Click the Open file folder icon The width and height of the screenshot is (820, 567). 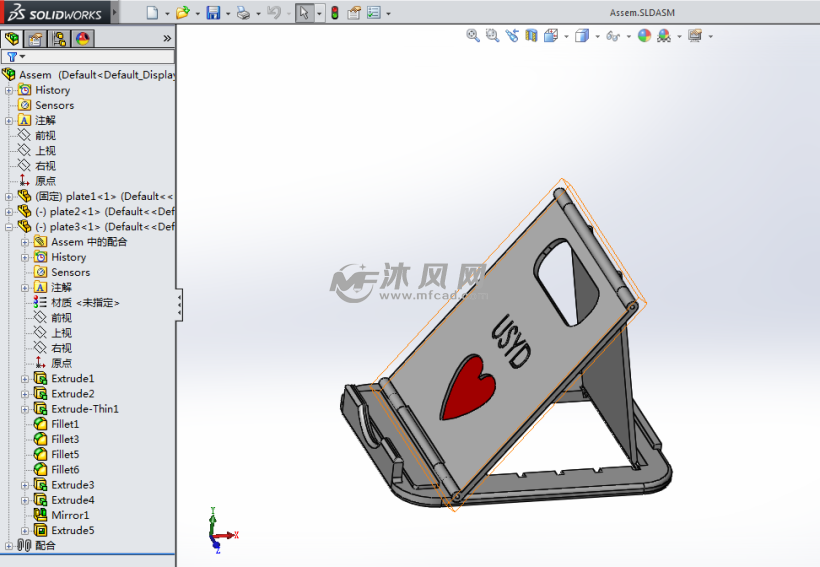pyautogui.click(x=183, y=13)
